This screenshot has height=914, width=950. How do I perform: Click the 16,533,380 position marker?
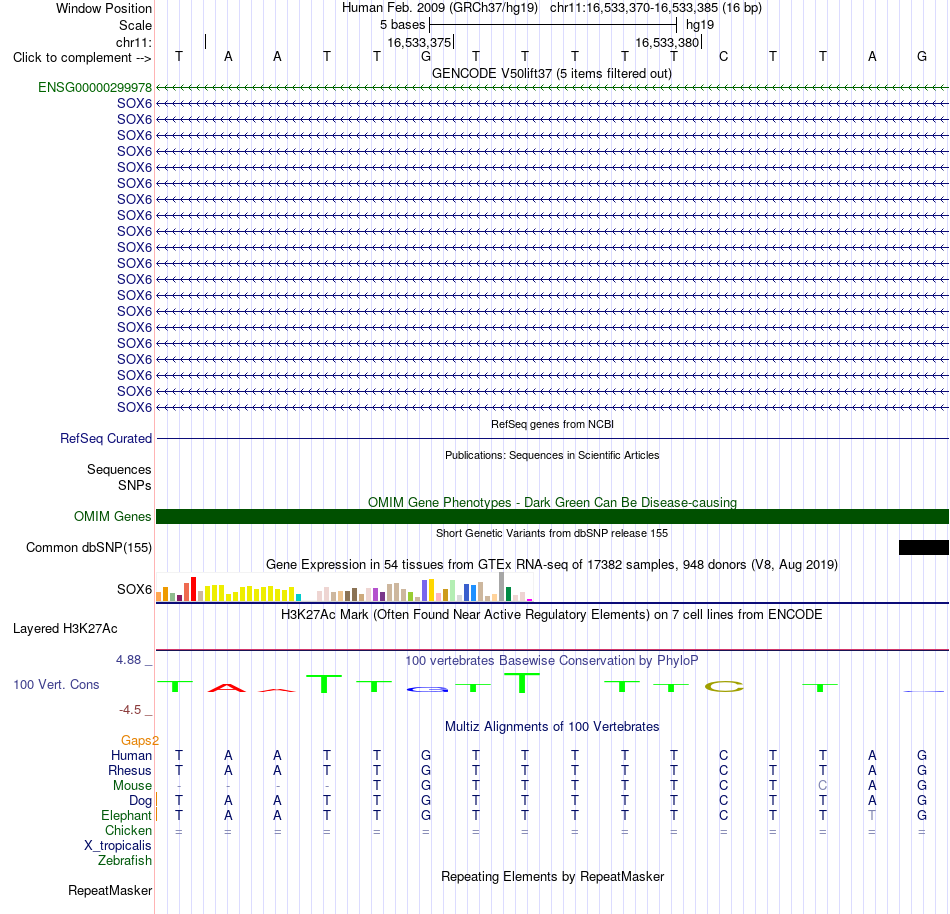[667, 42]
